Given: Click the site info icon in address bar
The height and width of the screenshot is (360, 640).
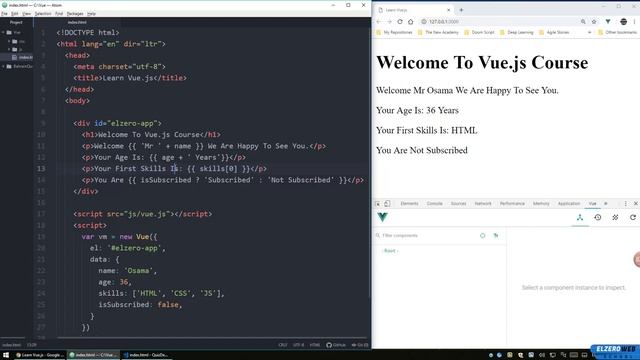Looking at the screenshot, I should [424, 22].
